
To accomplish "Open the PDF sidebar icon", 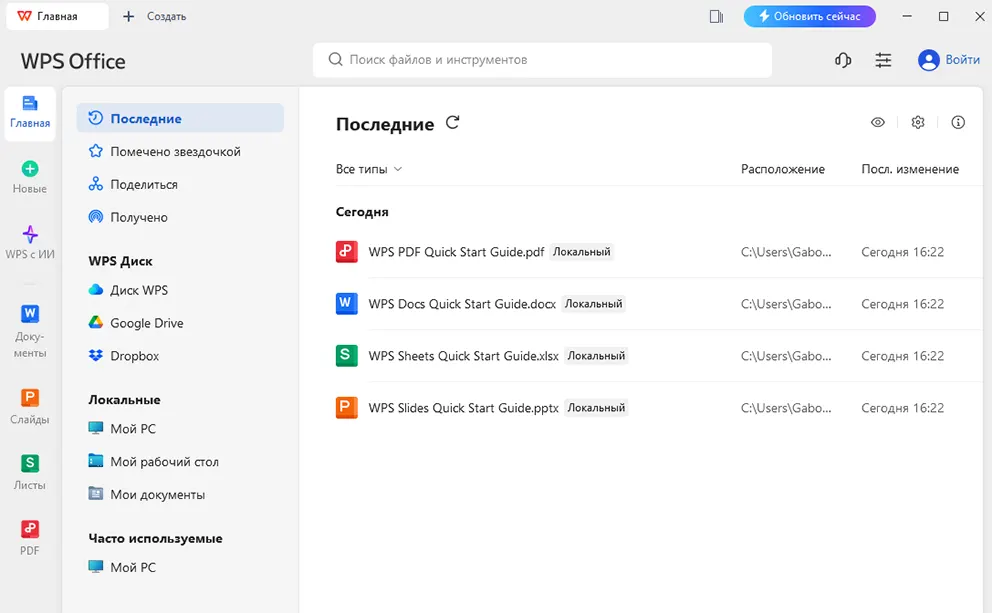I will pos(30,537).
